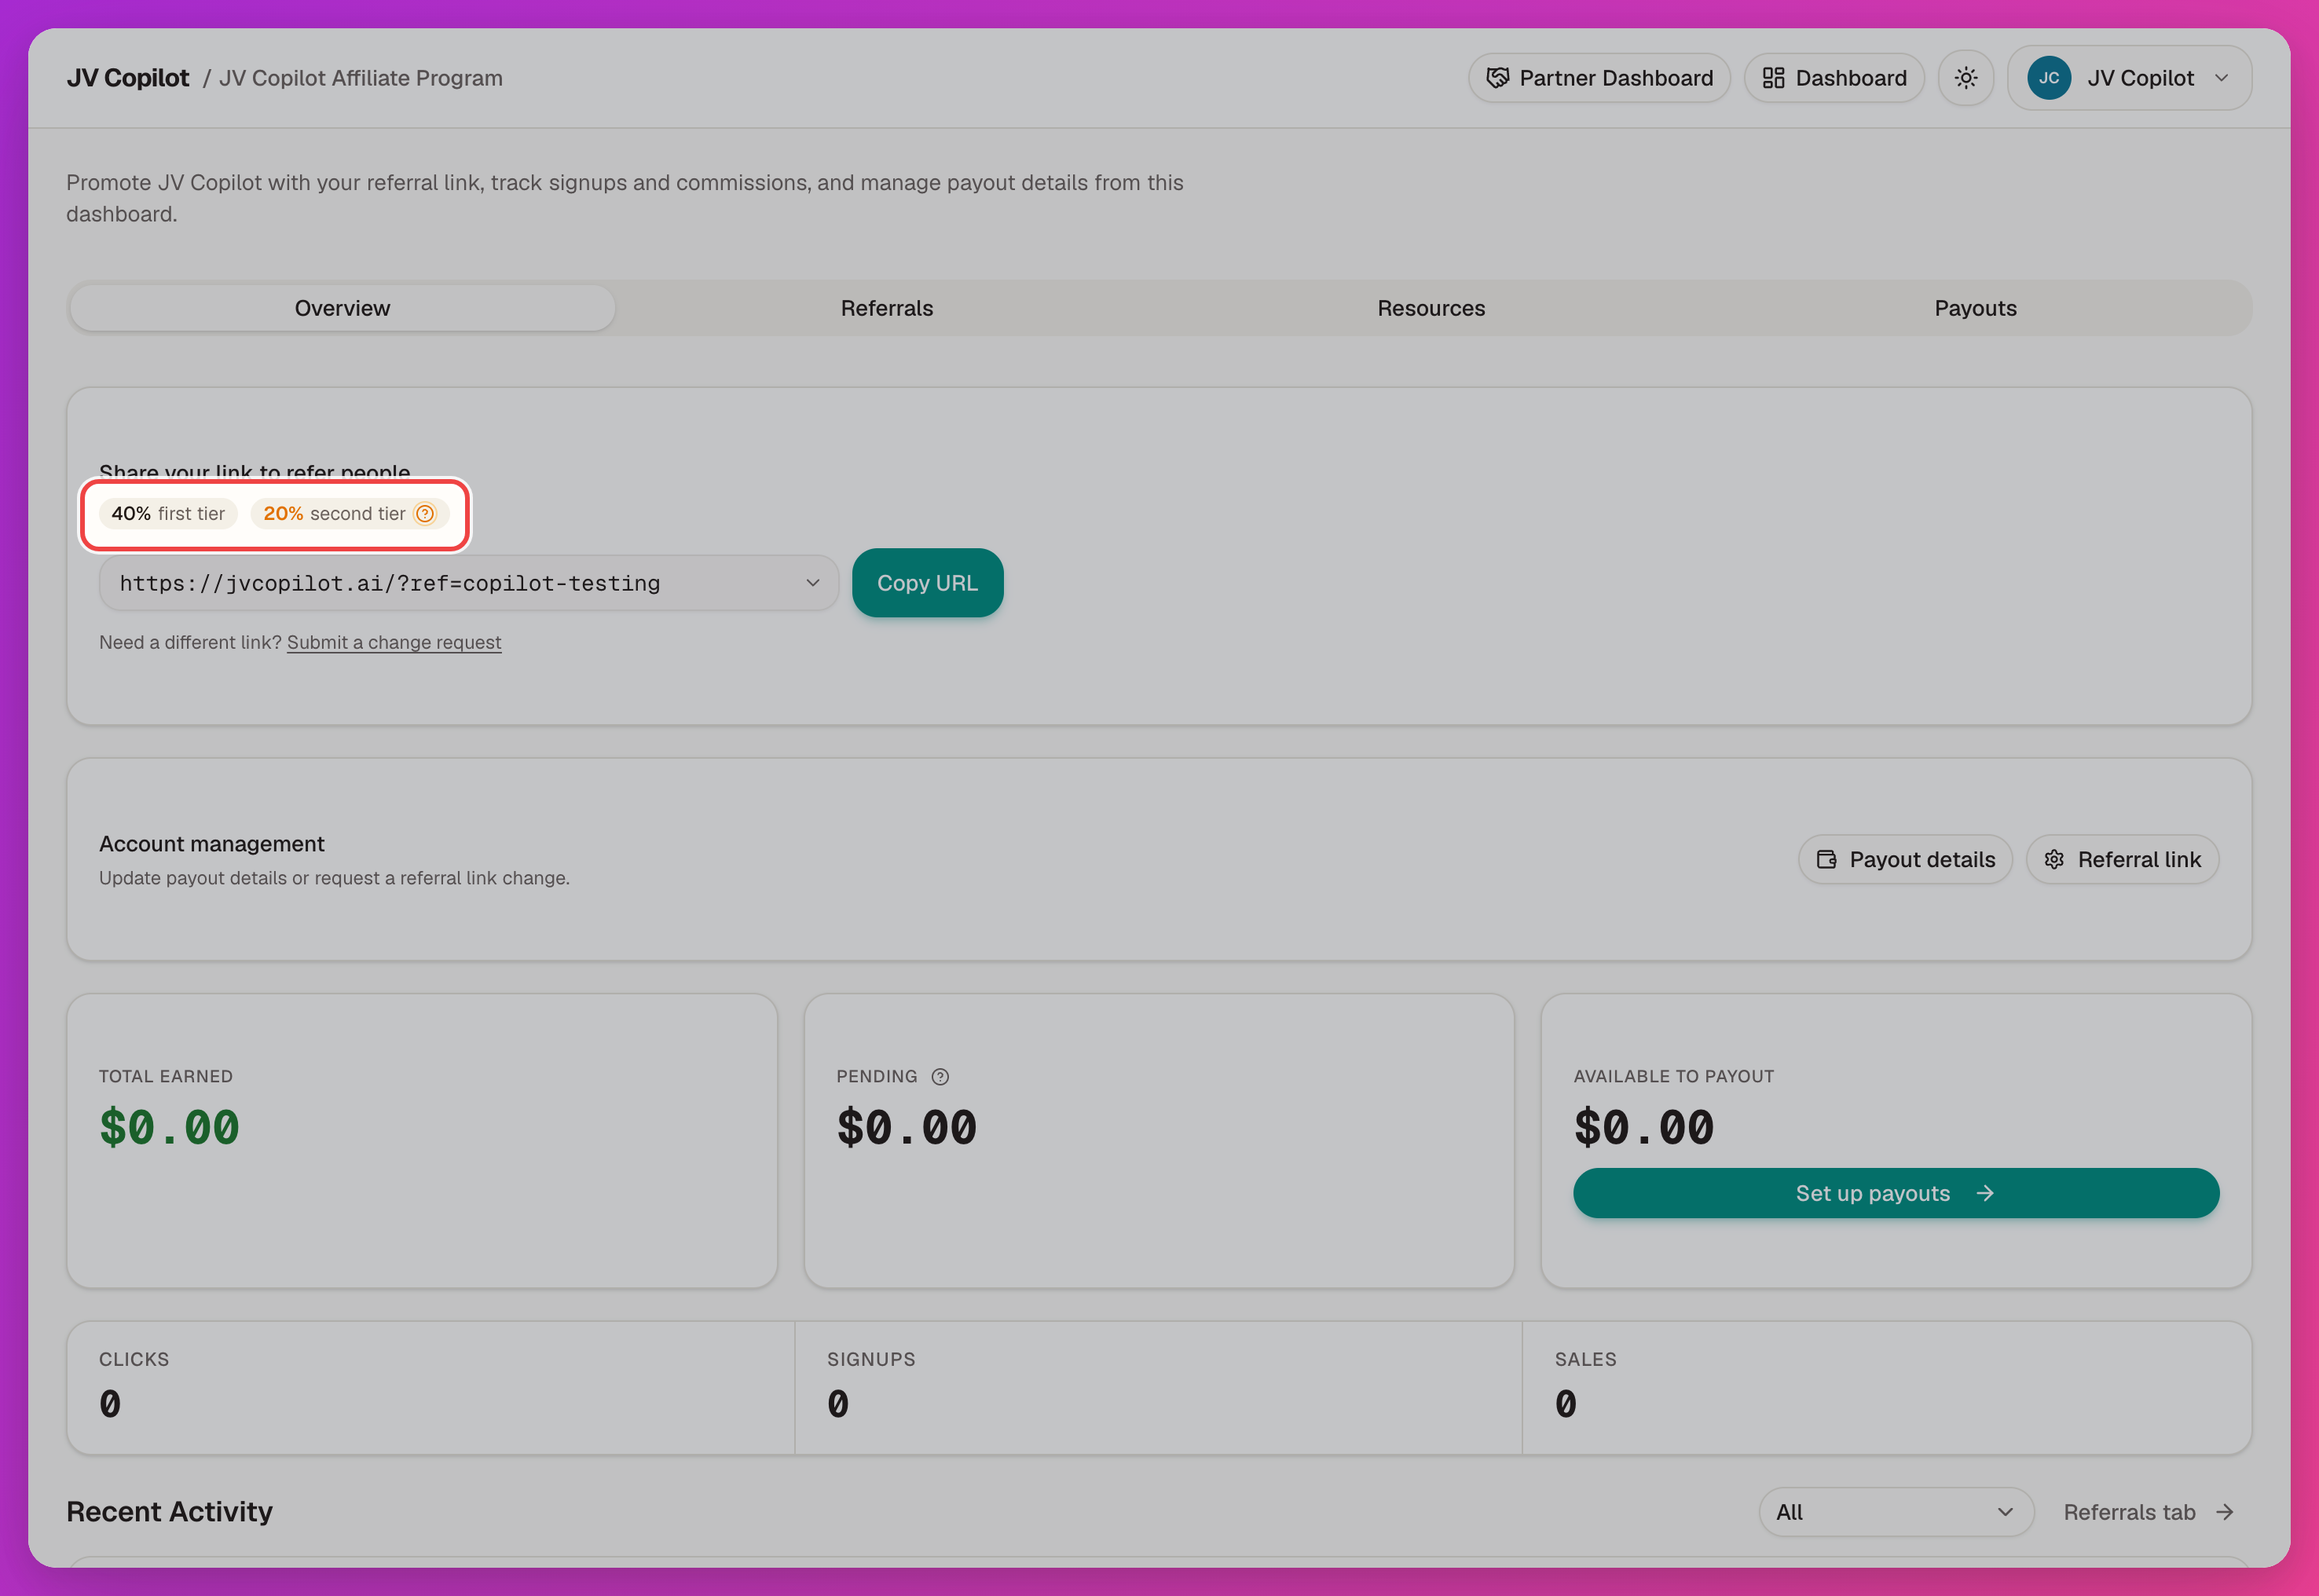Click JV Copilot Affiliate Program breadcrumb
The image size is (2319, 1596).
point(361,78)
